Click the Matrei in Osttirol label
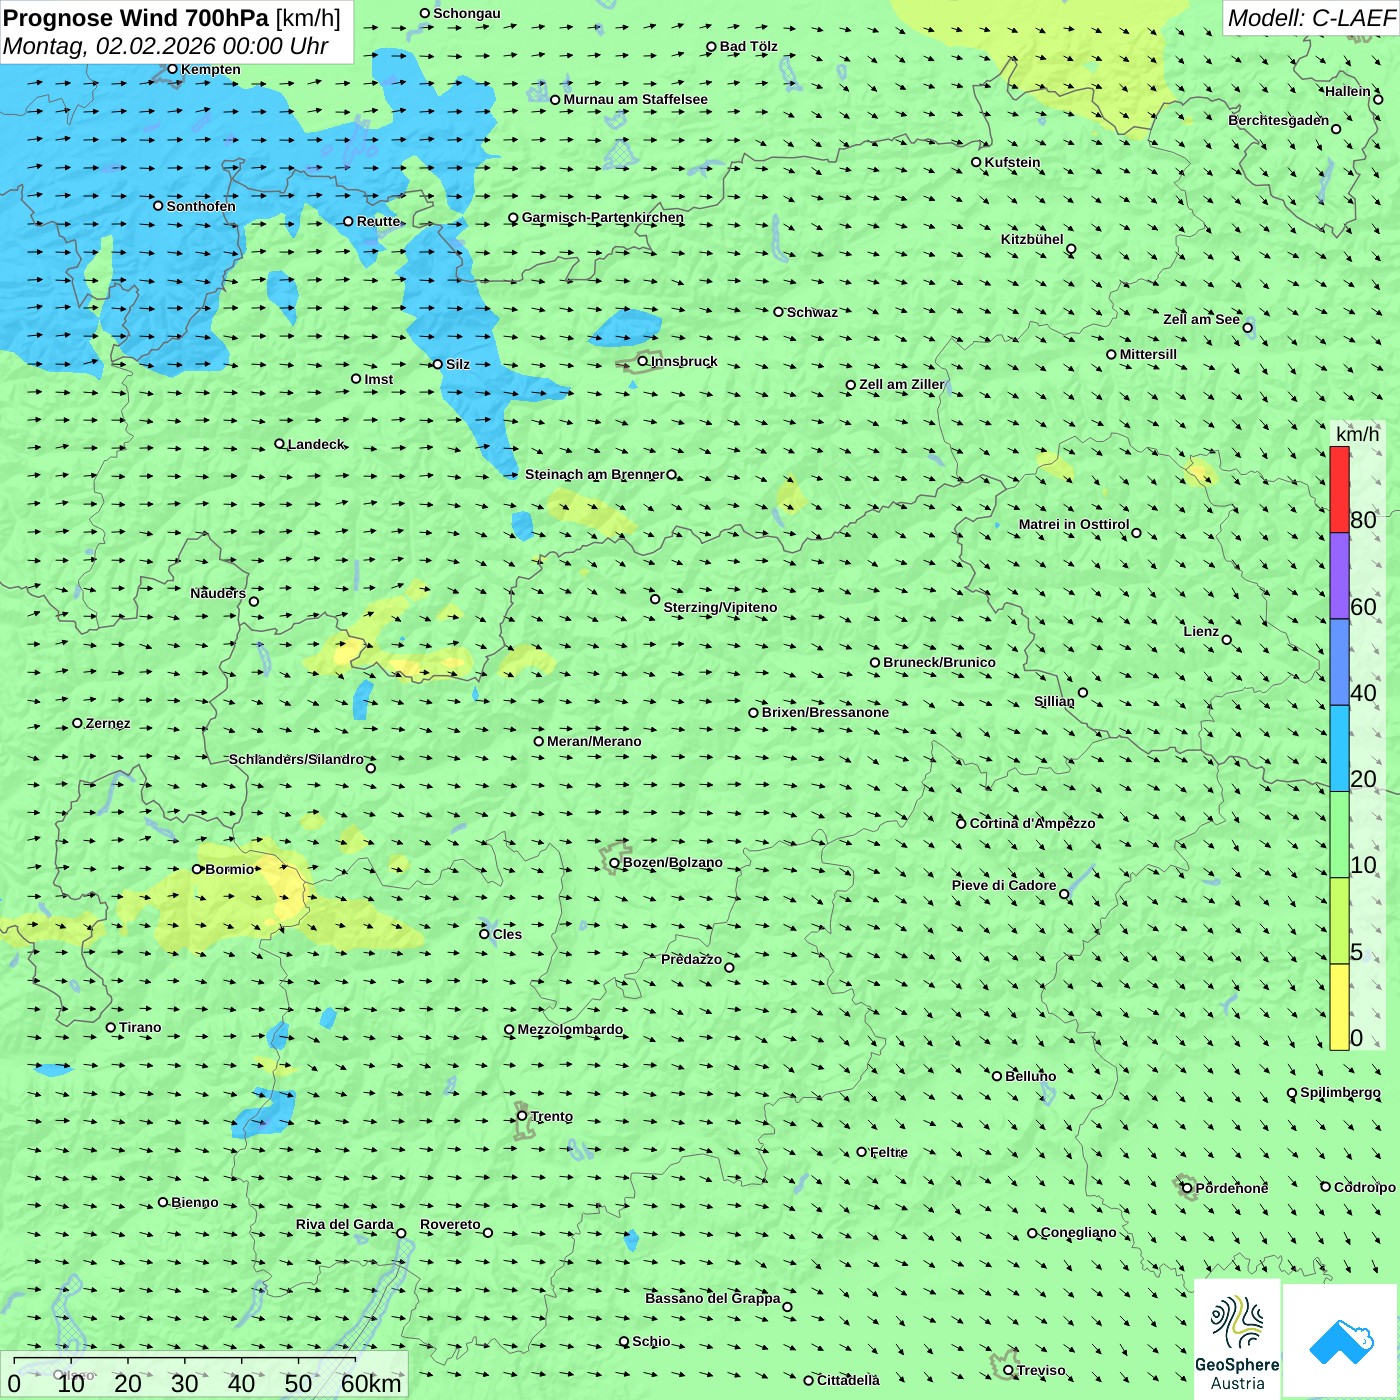 click(x=1074, y=524)
